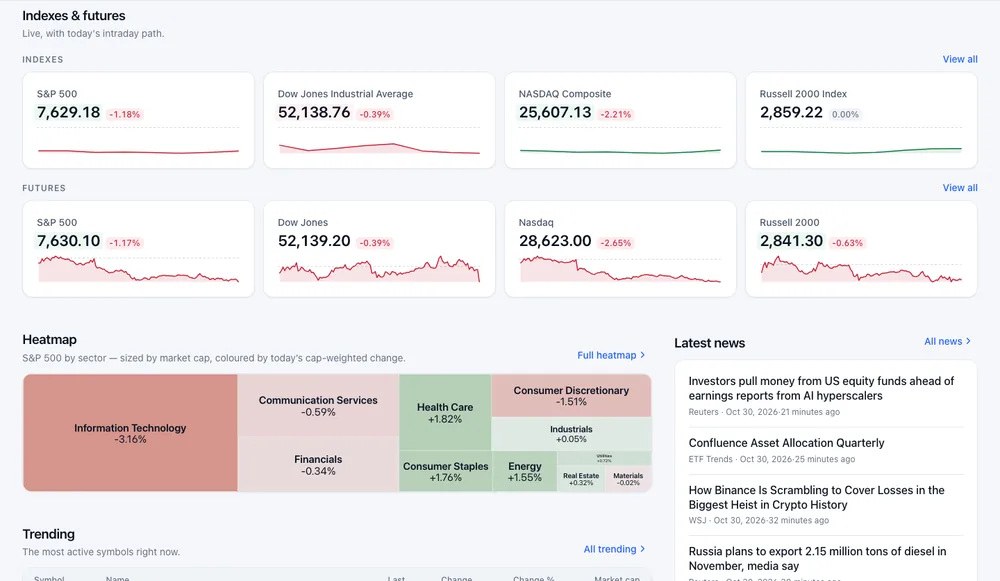Click the NASDAQ Composite -2.21% badge
Image resolution: width=1000 pixels, height=581 pixels.
coord(615,114)
